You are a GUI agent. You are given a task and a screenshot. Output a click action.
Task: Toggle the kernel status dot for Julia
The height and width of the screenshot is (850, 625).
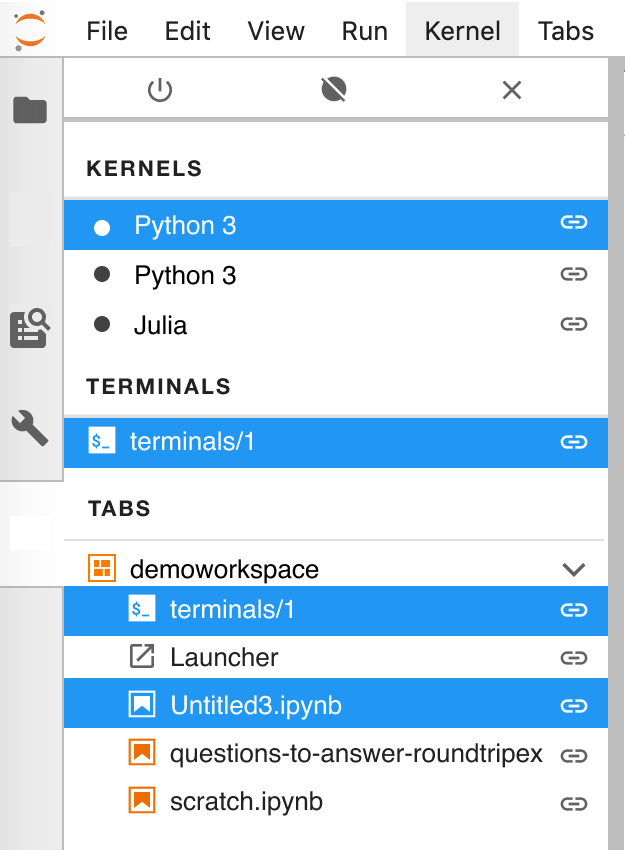[x=102, y=324]
